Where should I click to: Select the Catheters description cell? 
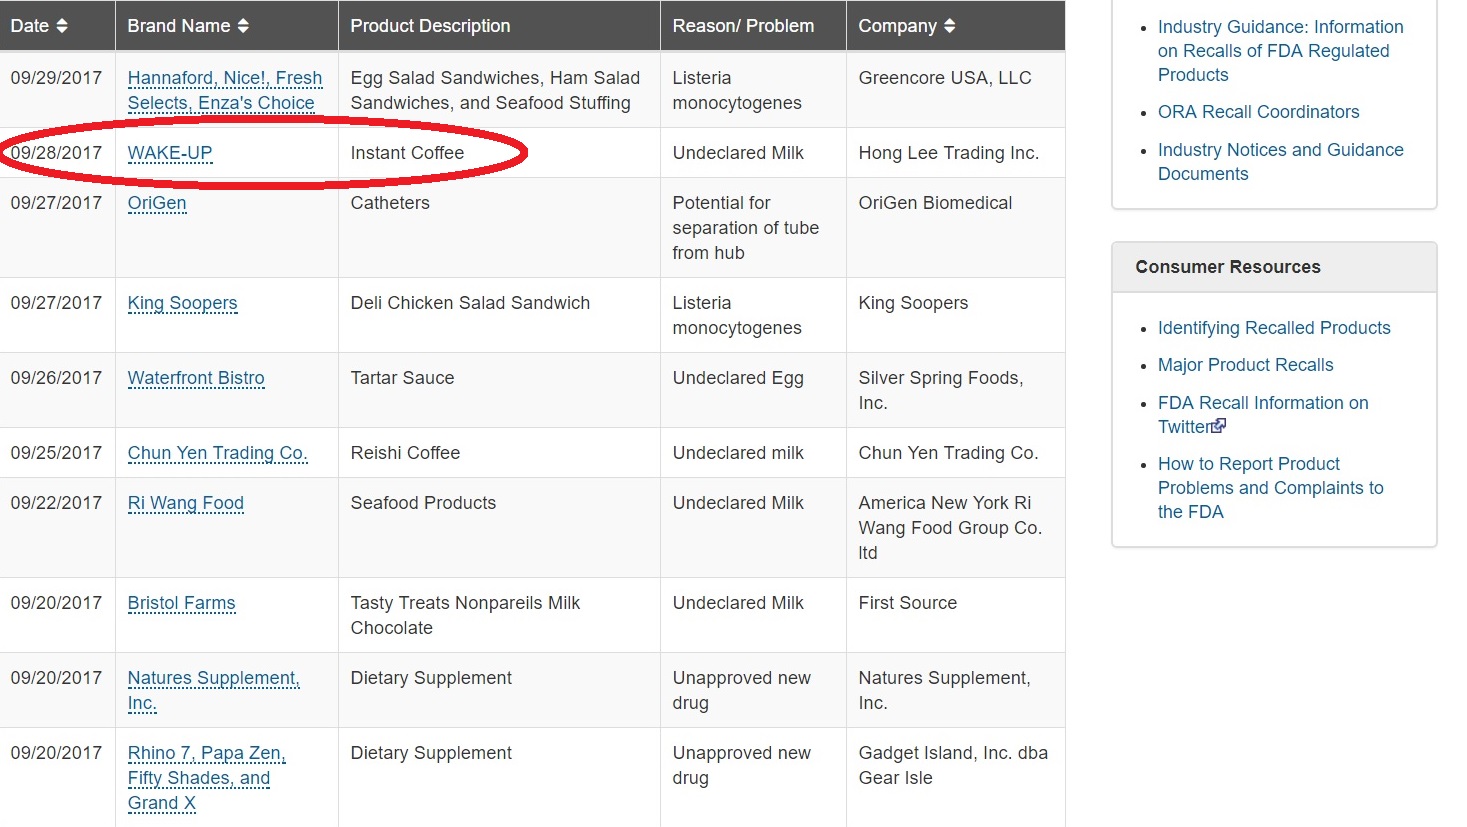coord(499,228)
